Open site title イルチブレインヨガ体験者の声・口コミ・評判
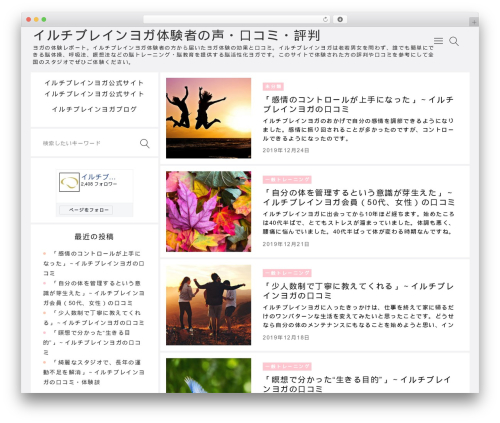 tap(177, 35)
